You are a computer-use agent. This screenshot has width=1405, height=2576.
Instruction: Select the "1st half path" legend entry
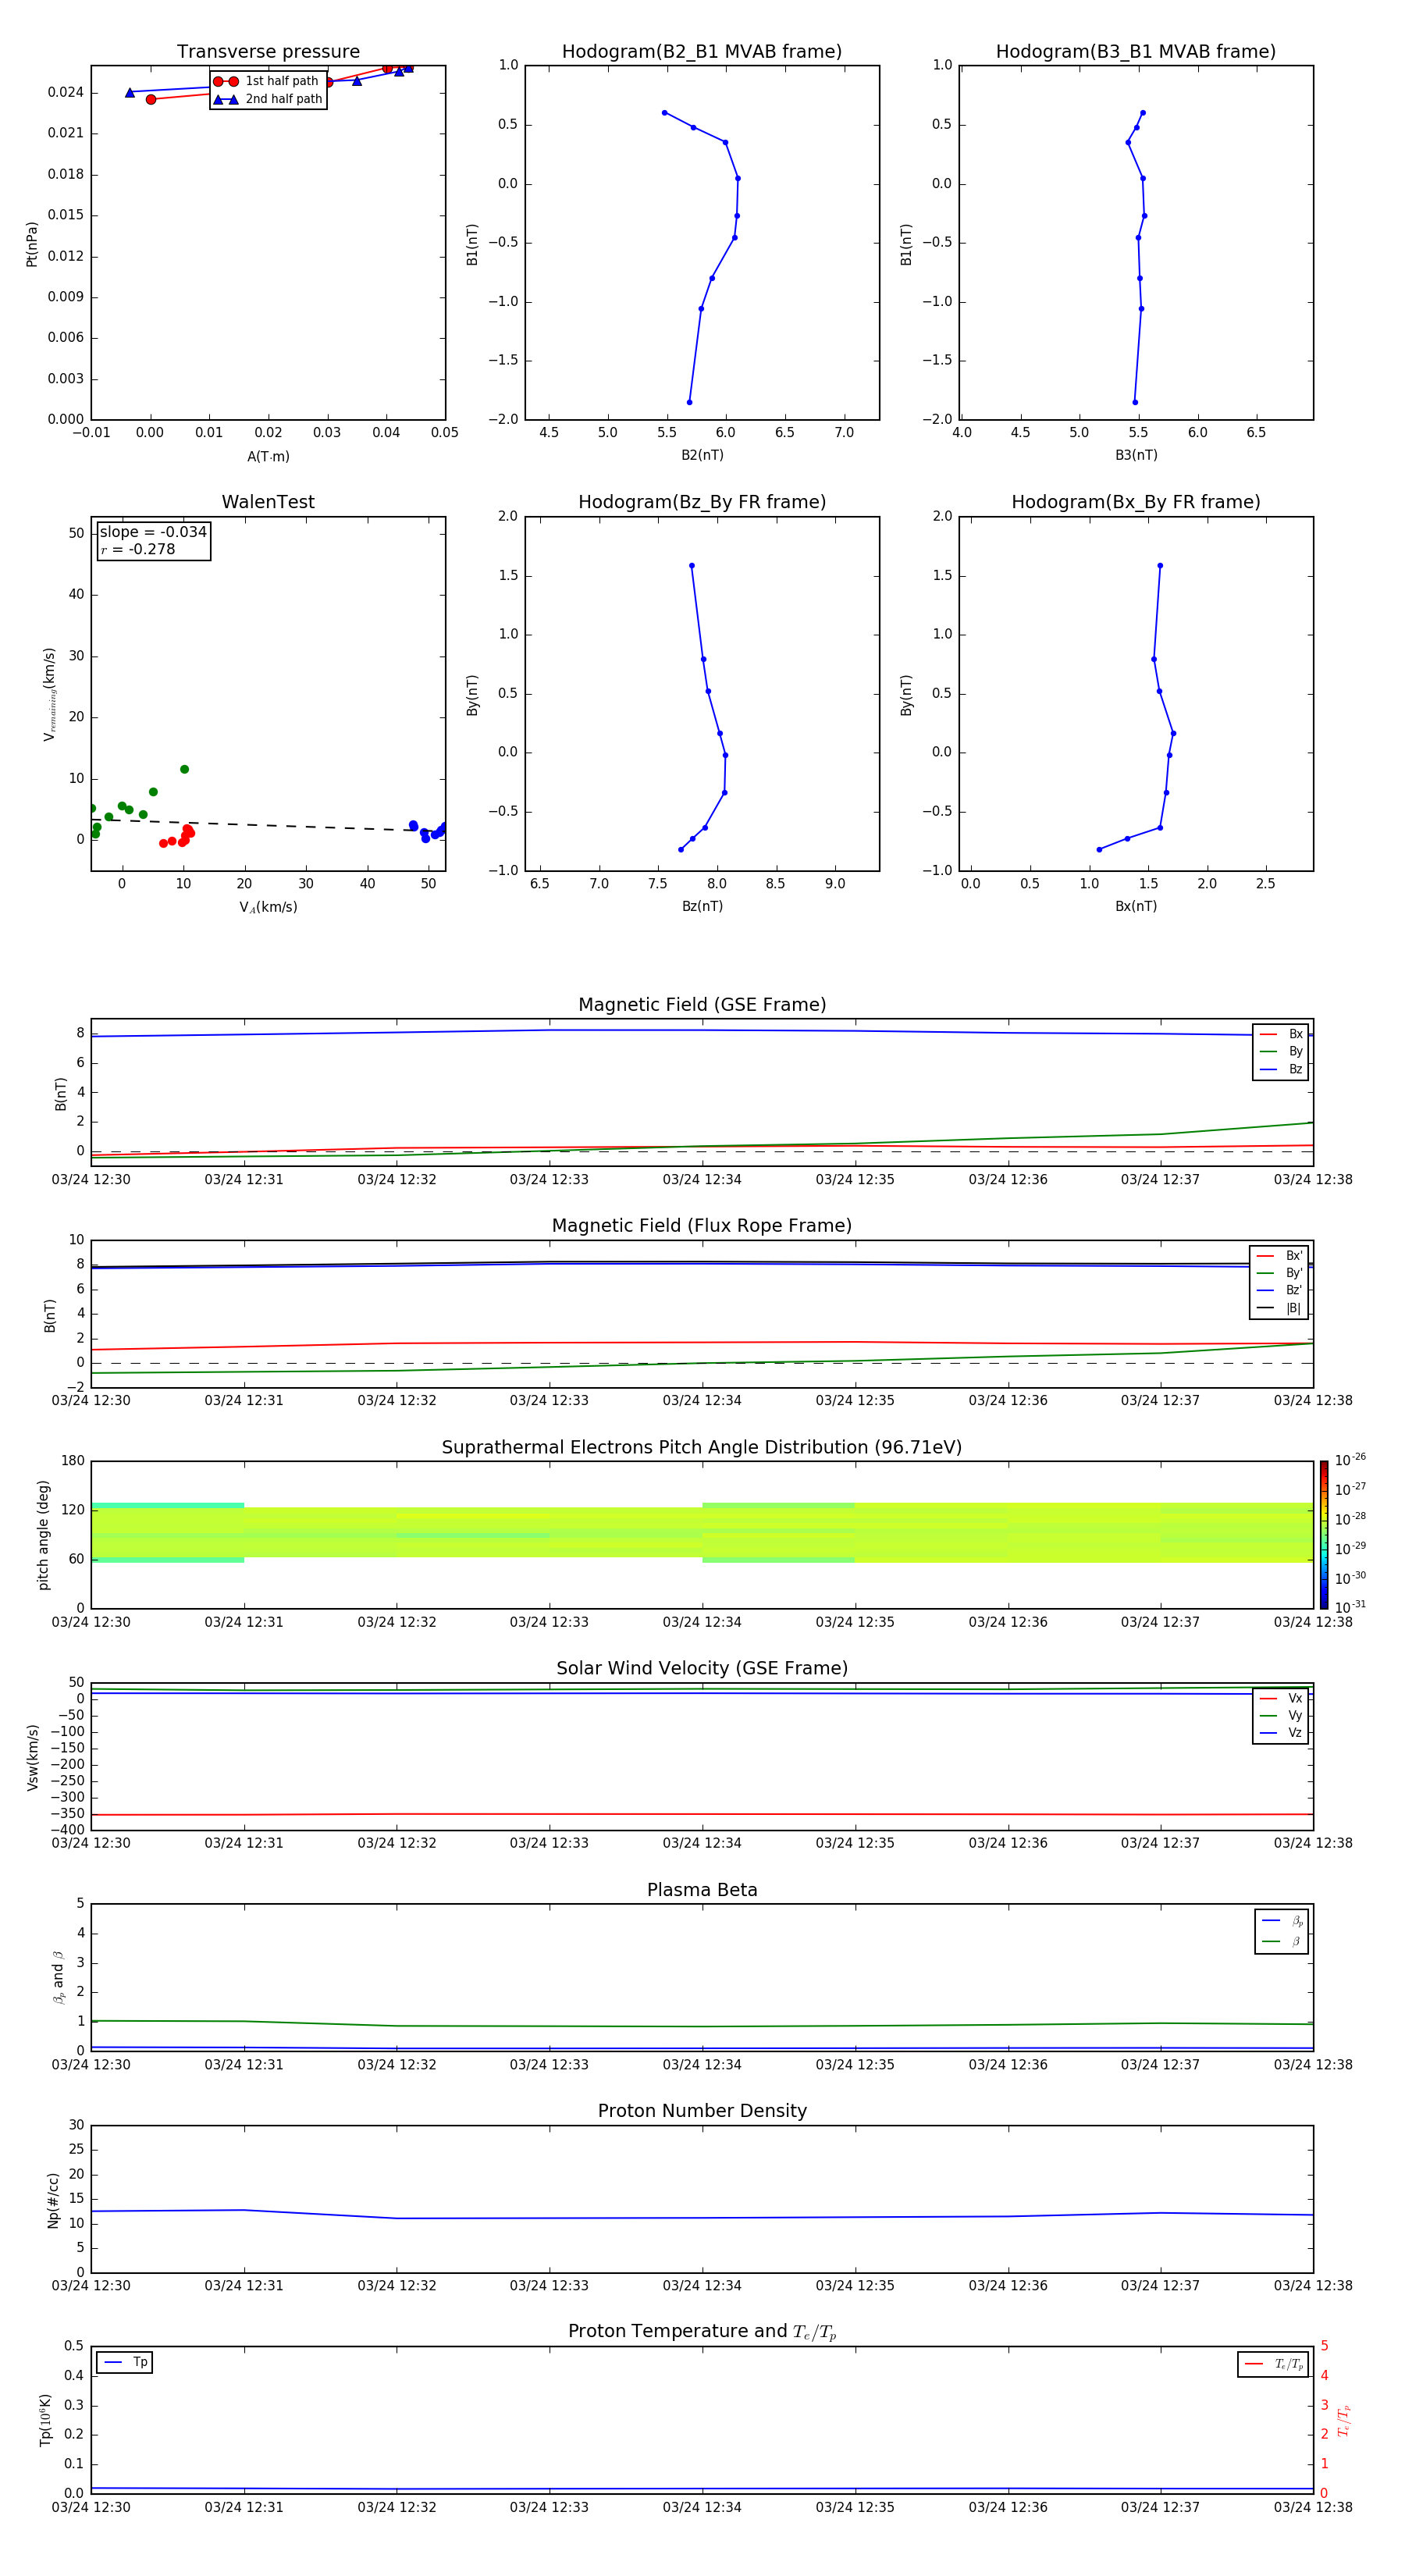point(267,81)
